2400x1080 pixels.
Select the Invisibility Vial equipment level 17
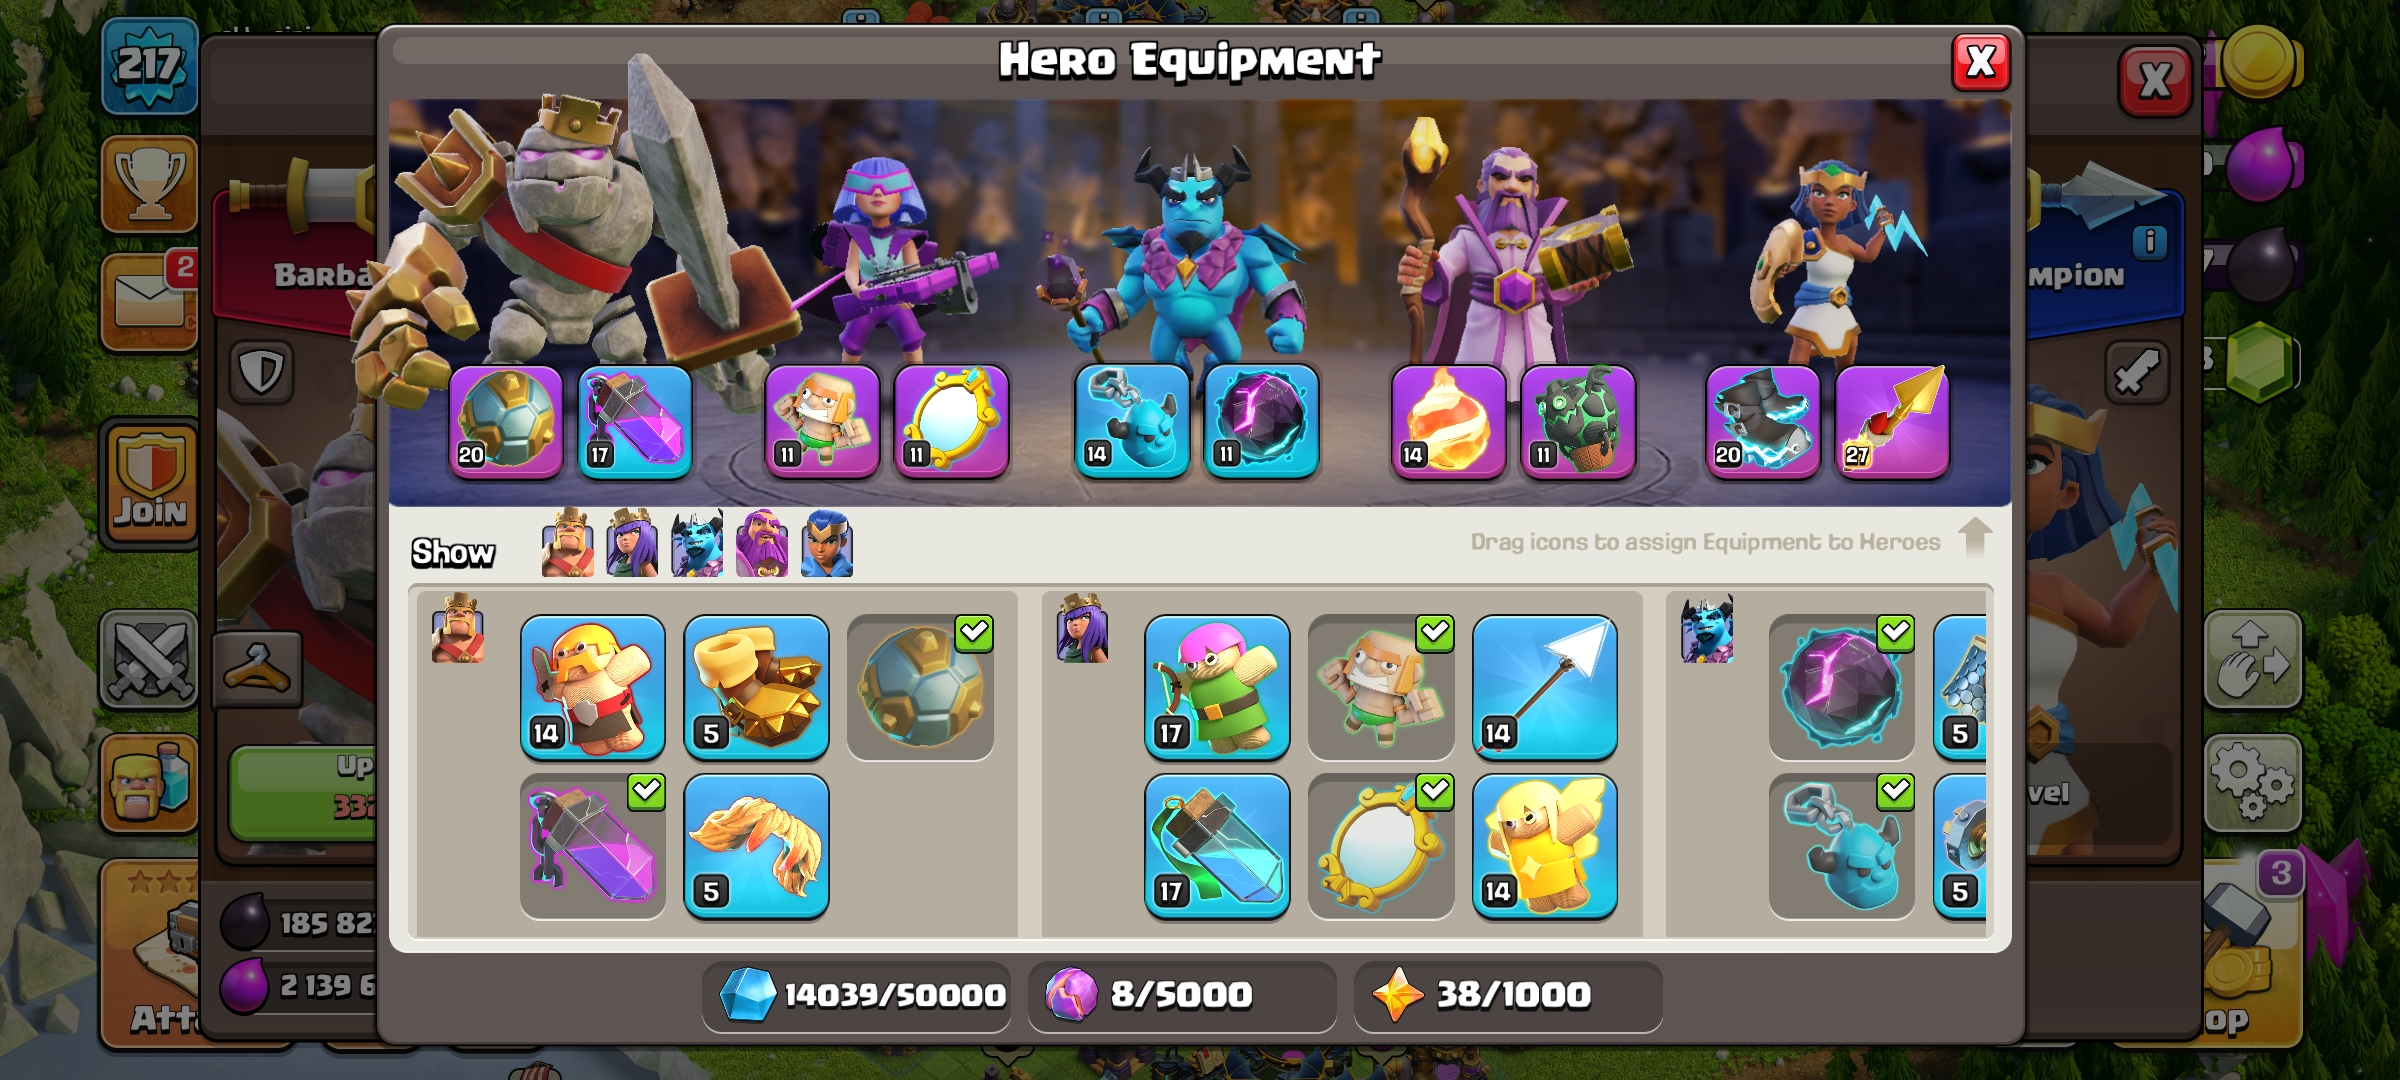click(1216, 846)
